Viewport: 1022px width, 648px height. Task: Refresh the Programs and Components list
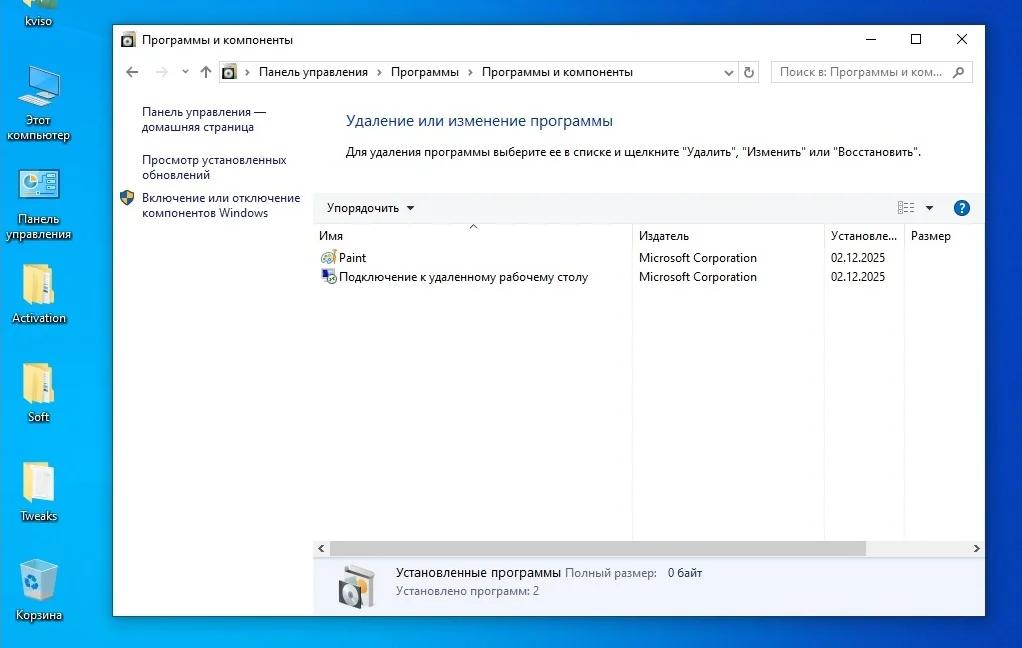(750, 72)
